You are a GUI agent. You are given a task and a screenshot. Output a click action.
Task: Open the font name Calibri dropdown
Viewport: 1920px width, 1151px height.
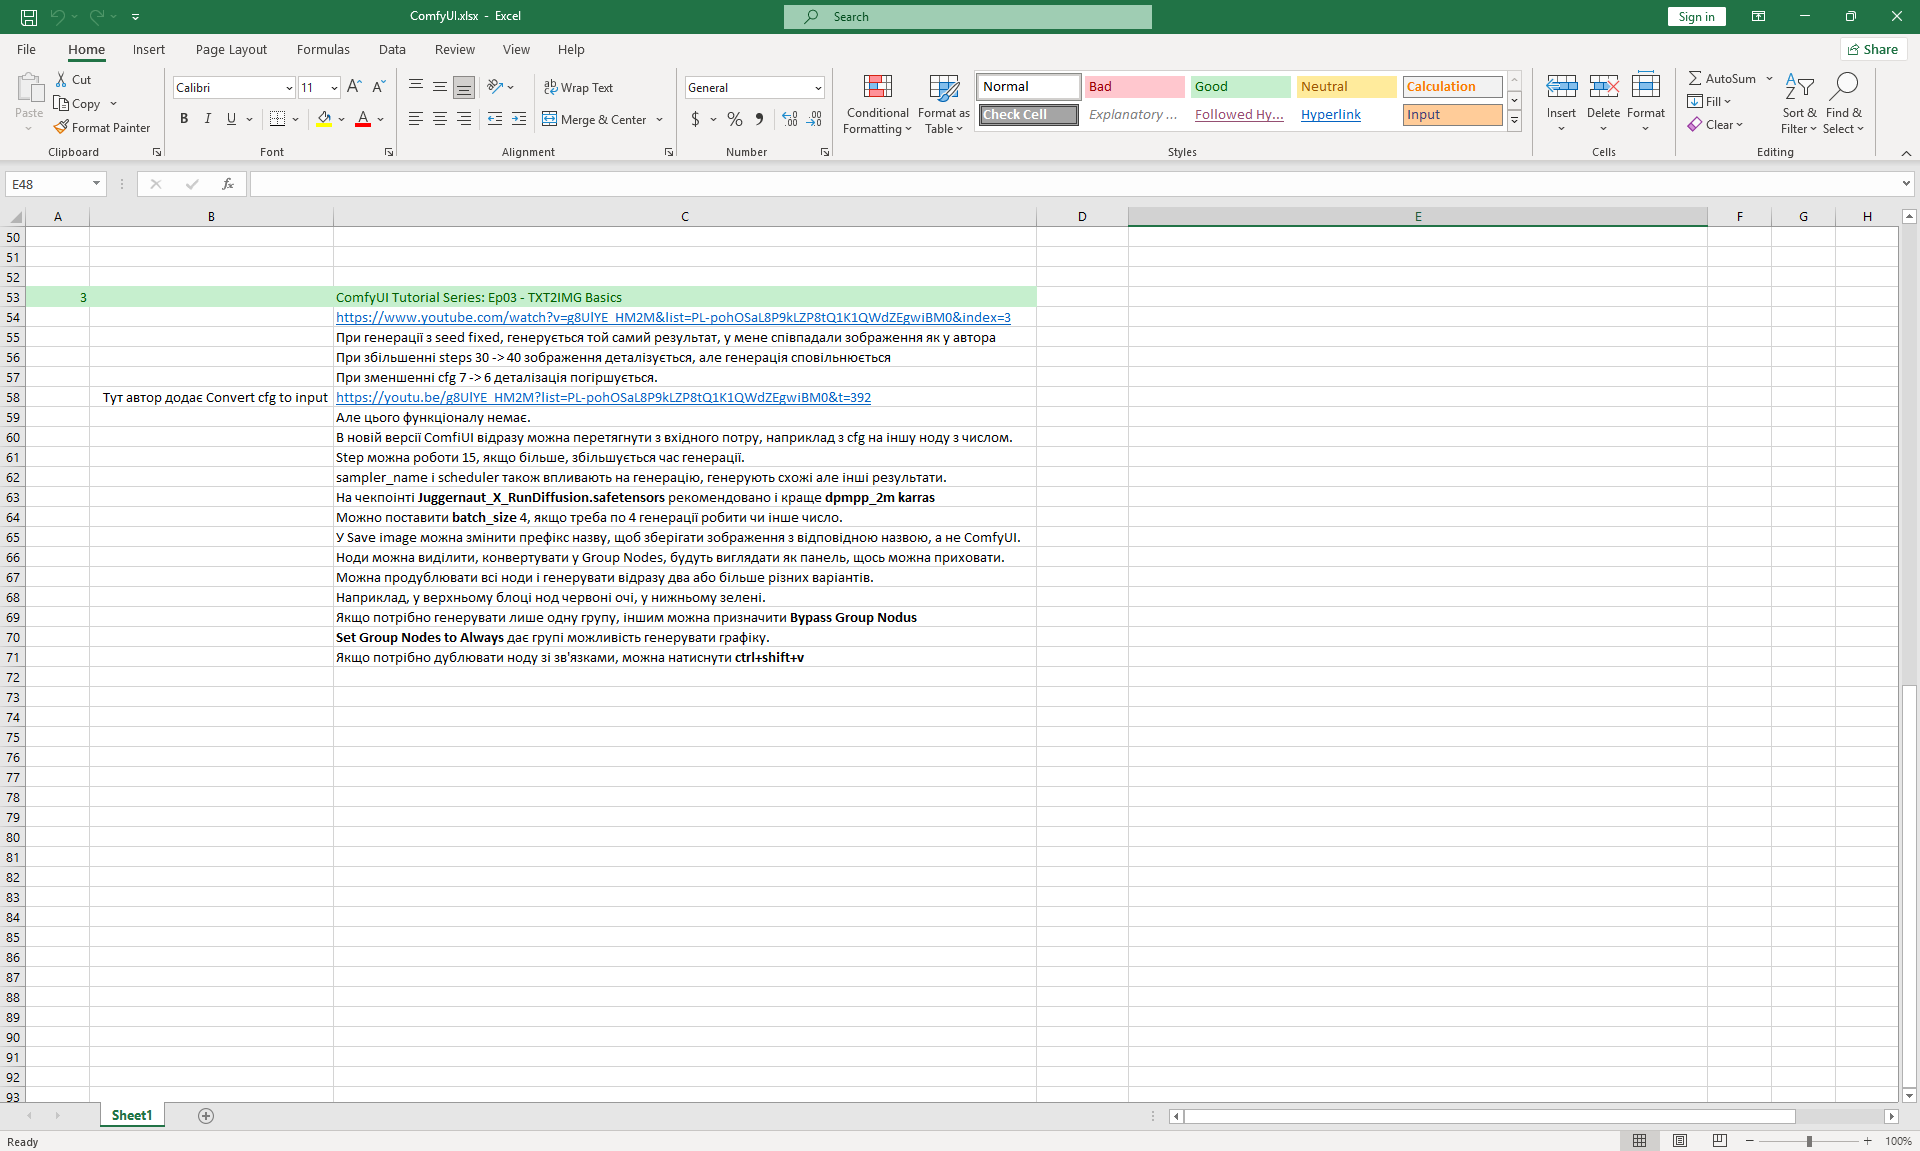(289, 88)
